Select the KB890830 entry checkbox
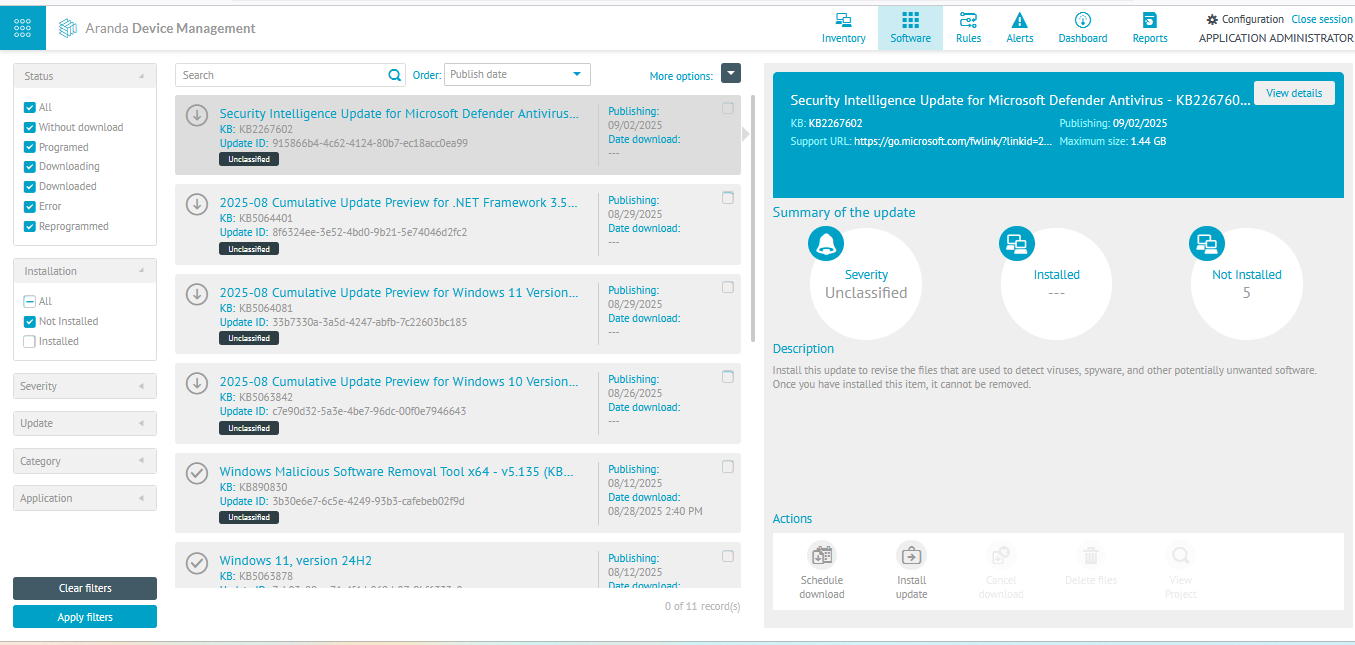The height and width of the screenshot is (645, 1355). (728, 466)
